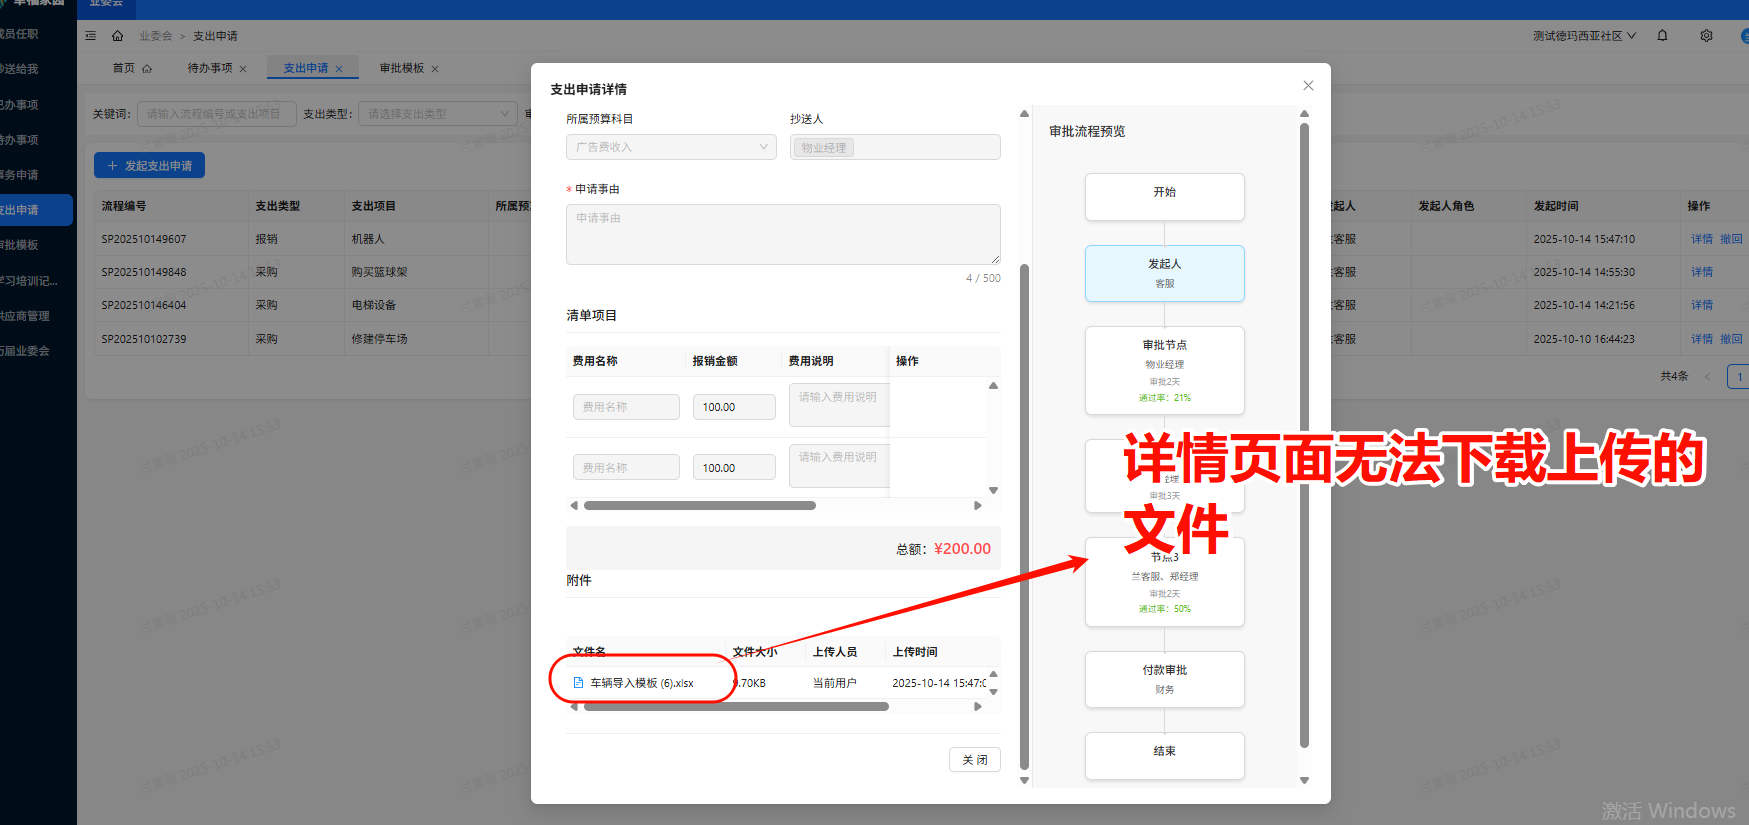The width and height of the screenshot is (1749, 825).
Task: Click the home icon in the breadcrumb
Action: [117, 36]
